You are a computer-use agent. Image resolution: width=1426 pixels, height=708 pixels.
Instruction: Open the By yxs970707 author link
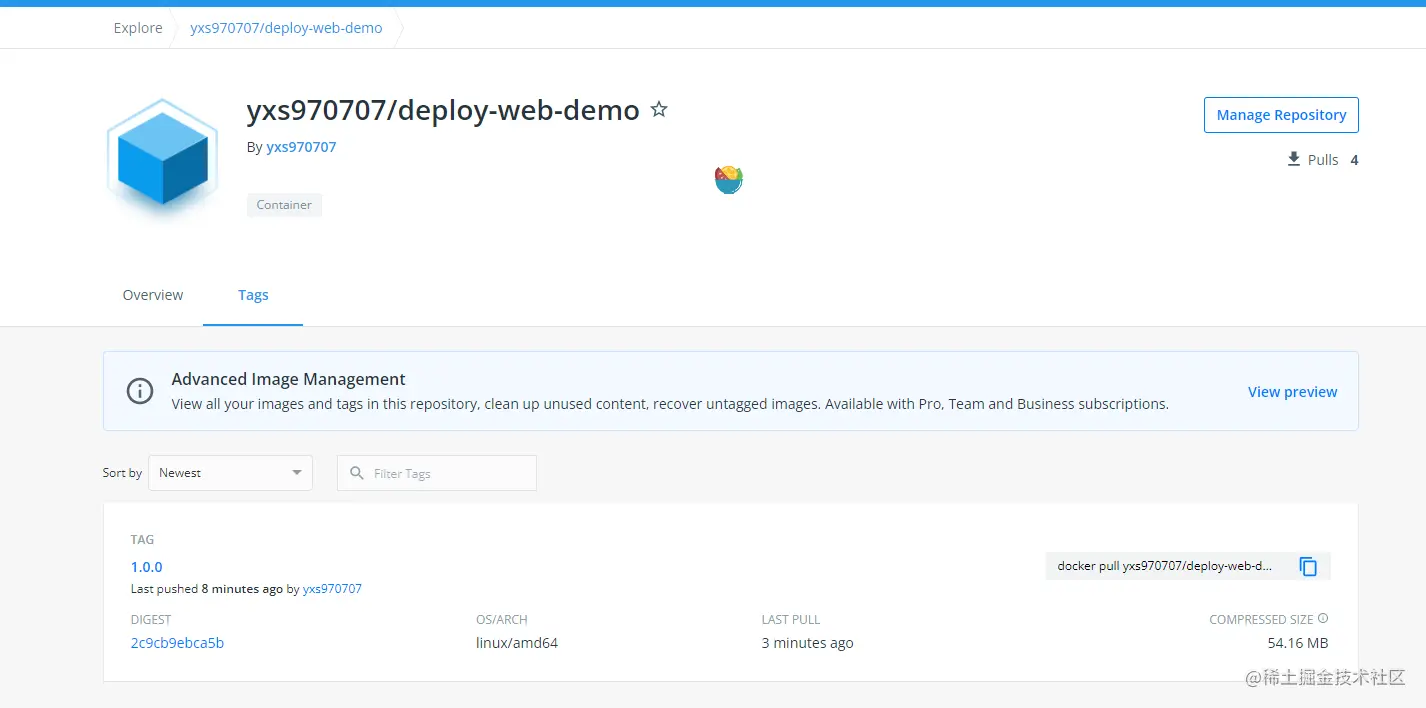point(301,147)
